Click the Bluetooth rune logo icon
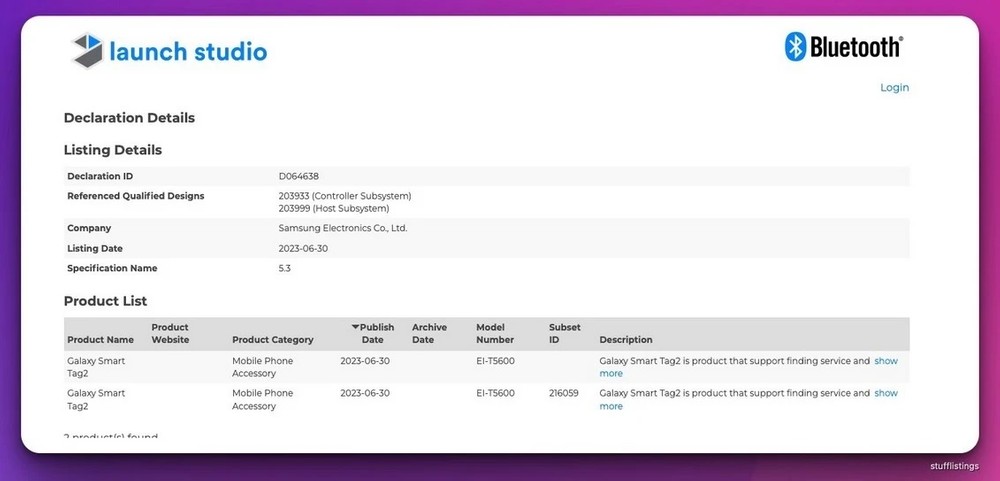Viewport: 1000px width, 481px height. click(795, 47)
